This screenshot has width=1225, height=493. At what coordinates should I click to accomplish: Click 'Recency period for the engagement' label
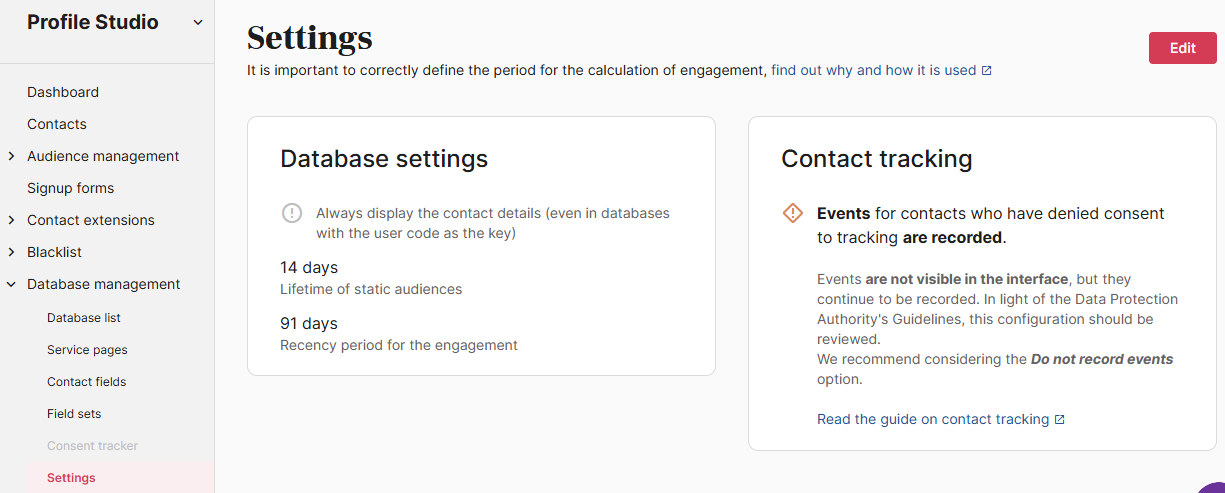coord(399,345)
